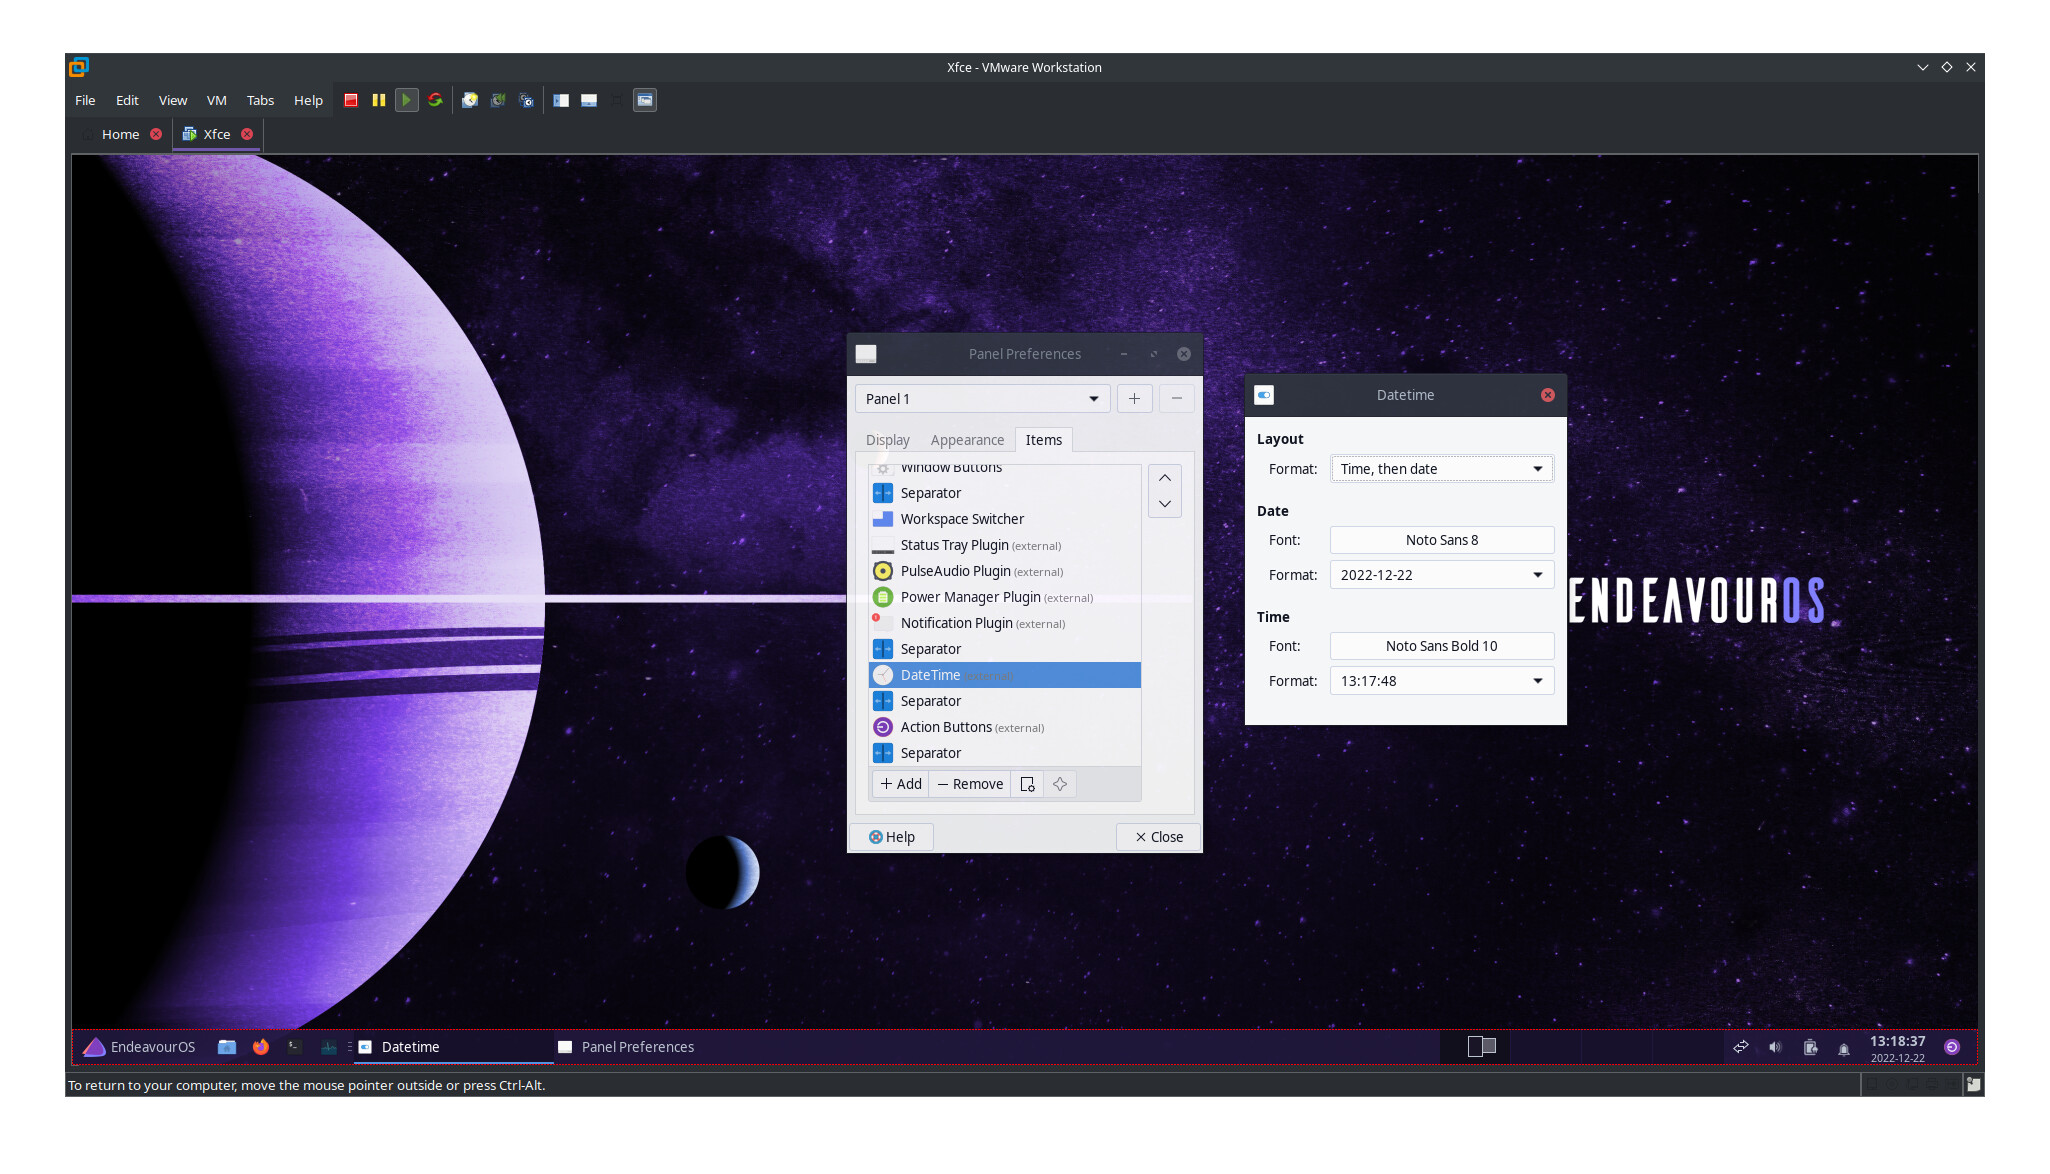Open the Panel 1 selection dropdown
The image size is (2050, 1174).
981,398
